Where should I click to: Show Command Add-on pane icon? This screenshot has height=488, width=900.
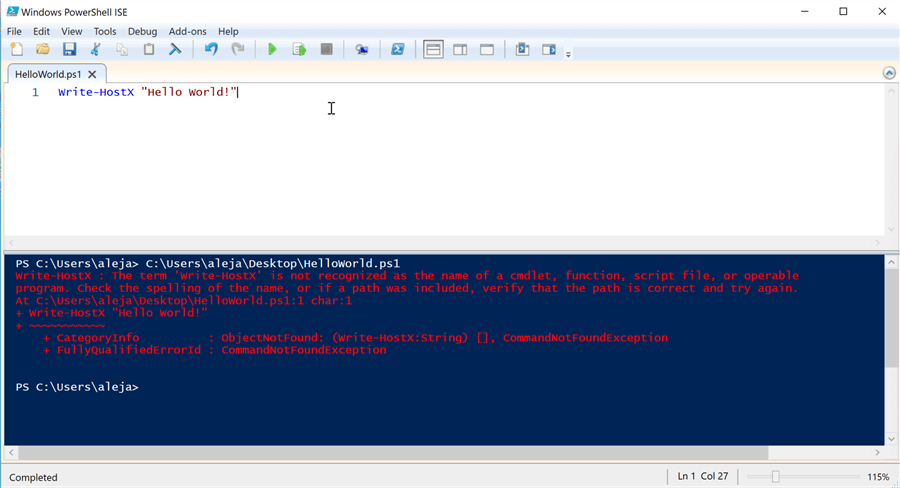549,49
